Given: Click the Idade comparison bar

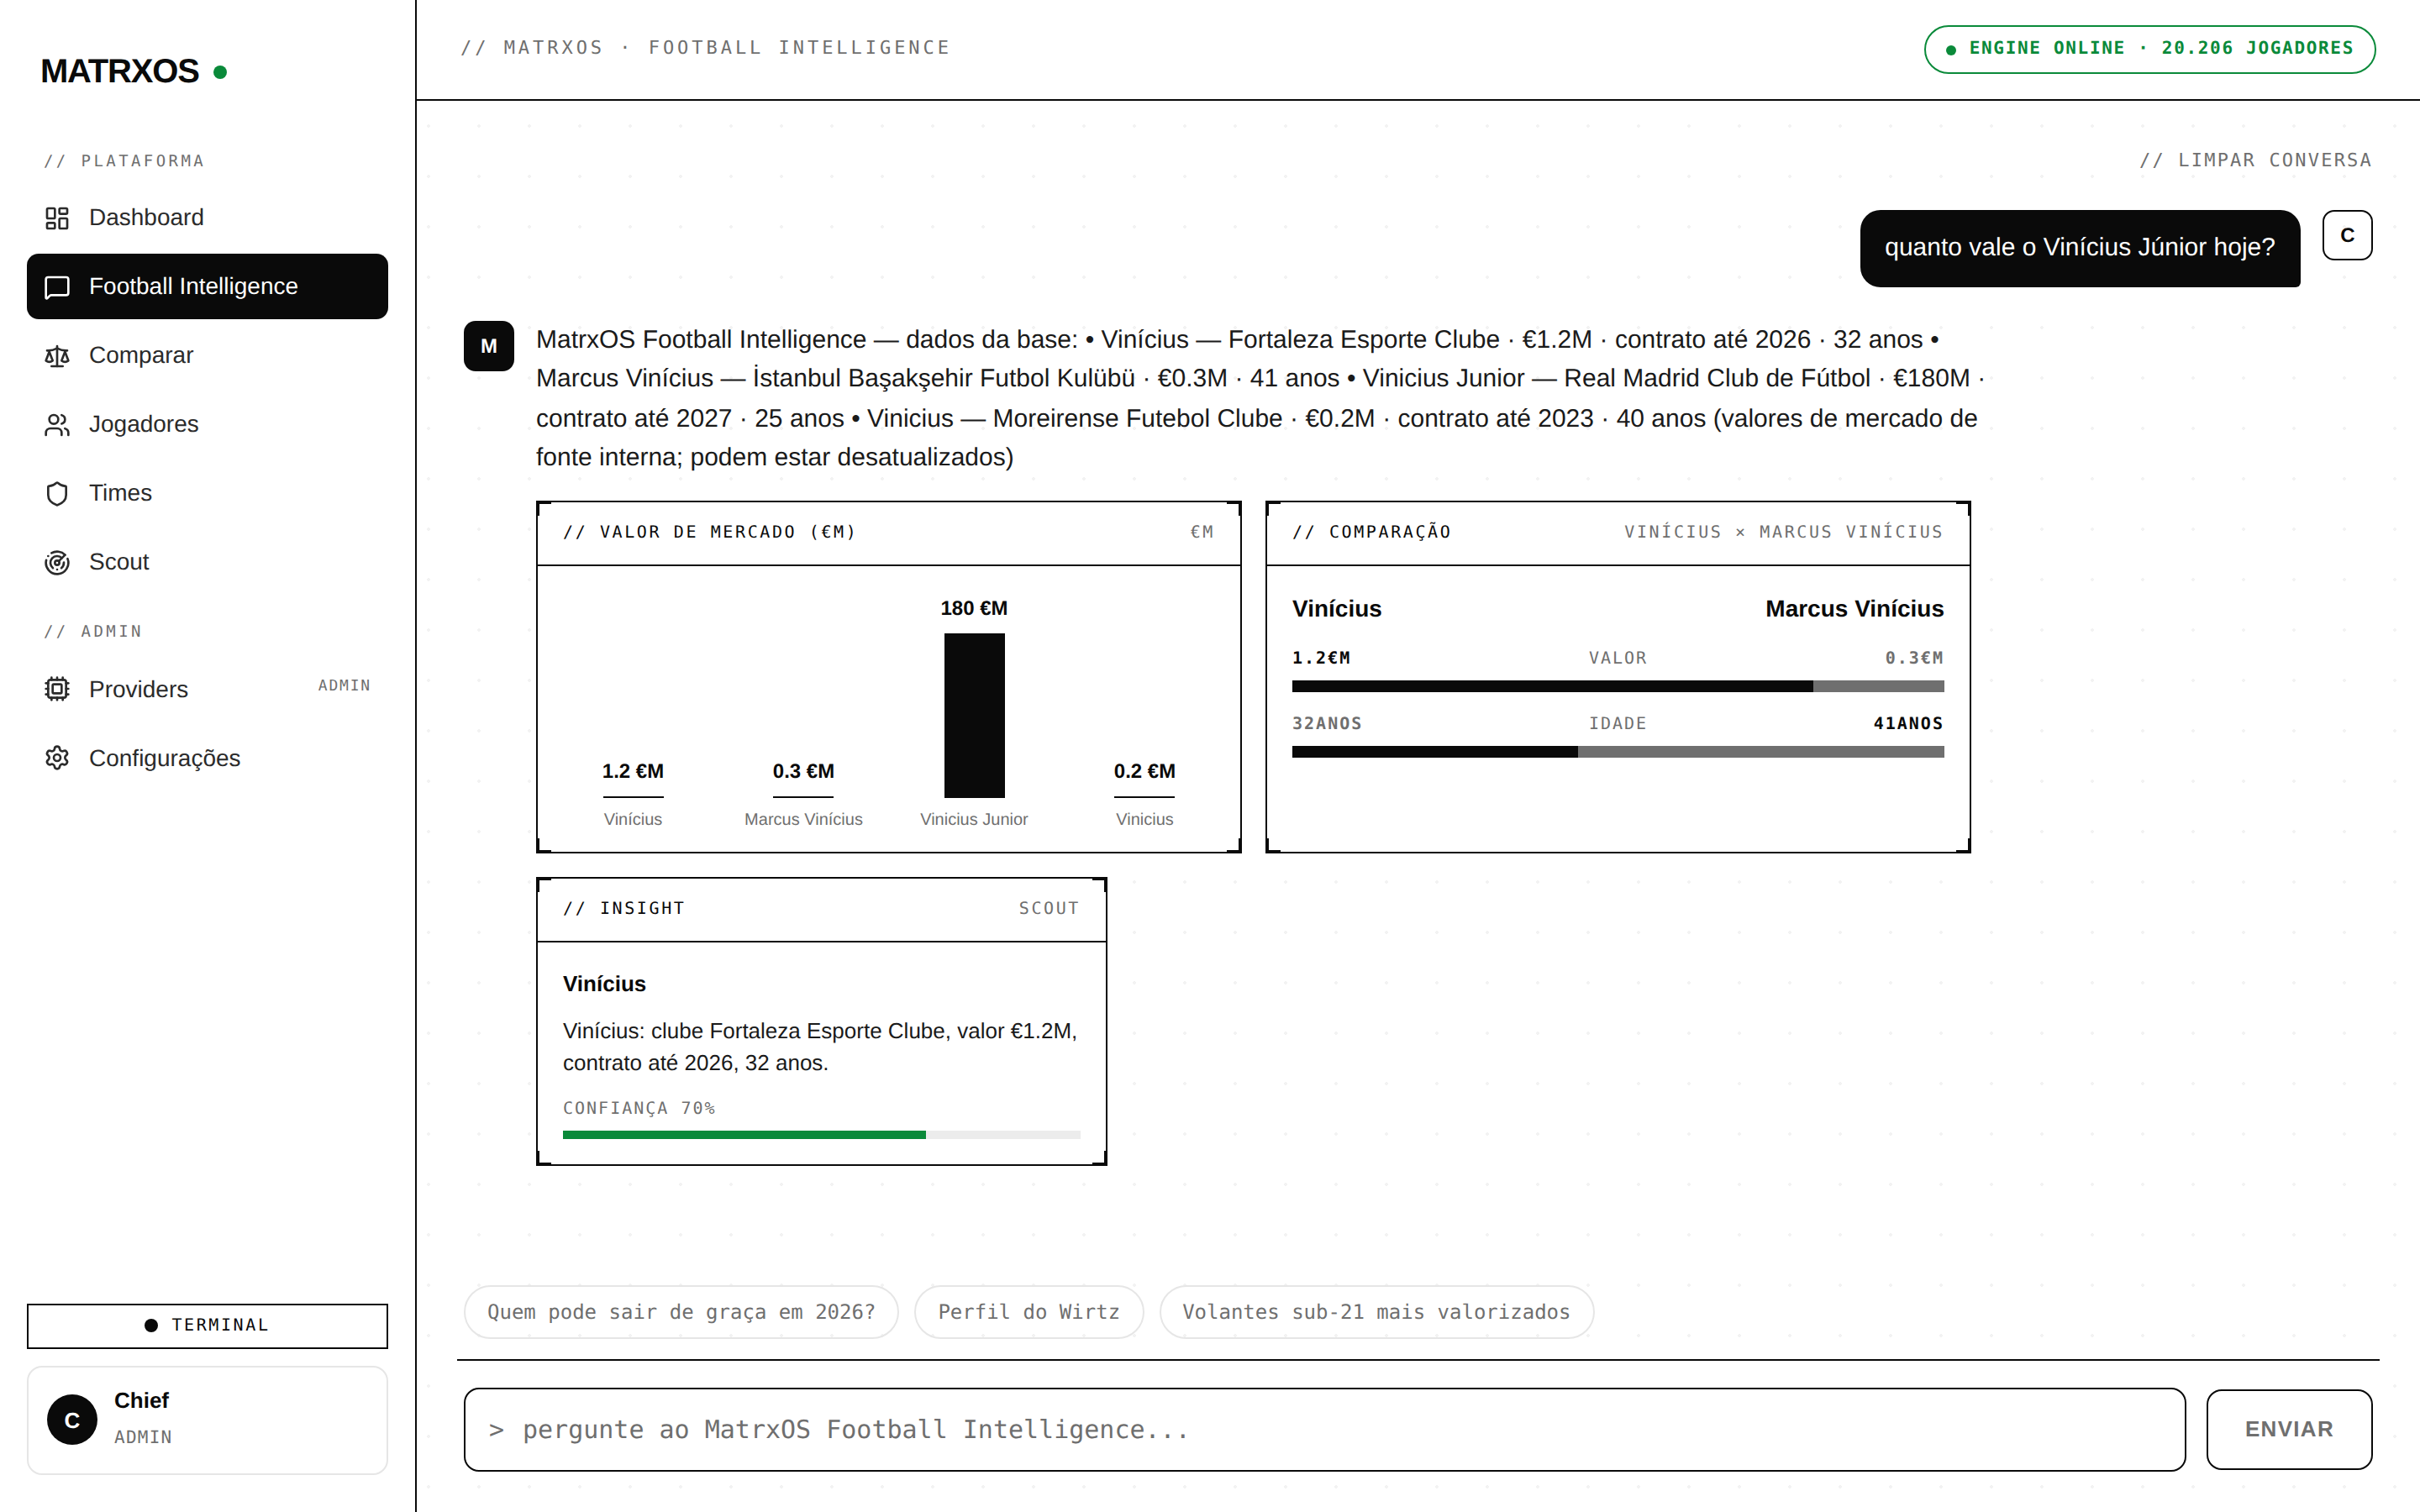Looking at the screenshot, I should (x=1617, y=752).
